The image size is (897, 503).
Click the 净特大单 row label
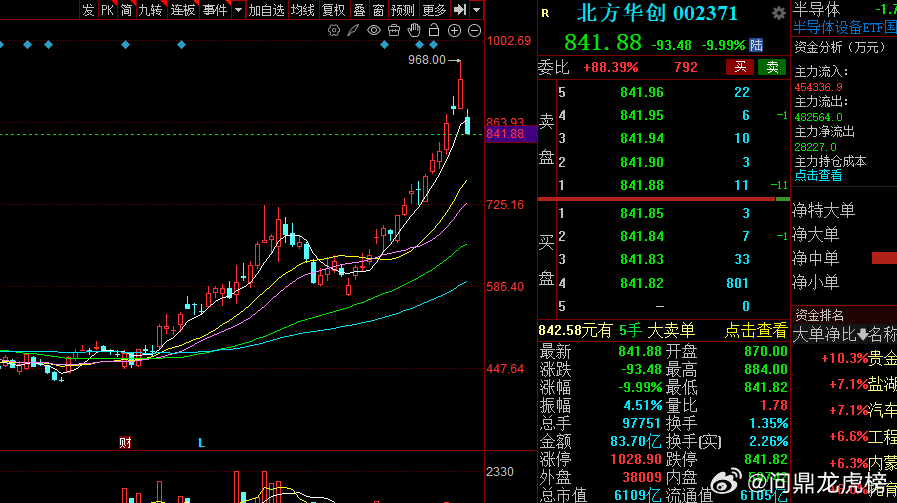[x=824, y=210]
